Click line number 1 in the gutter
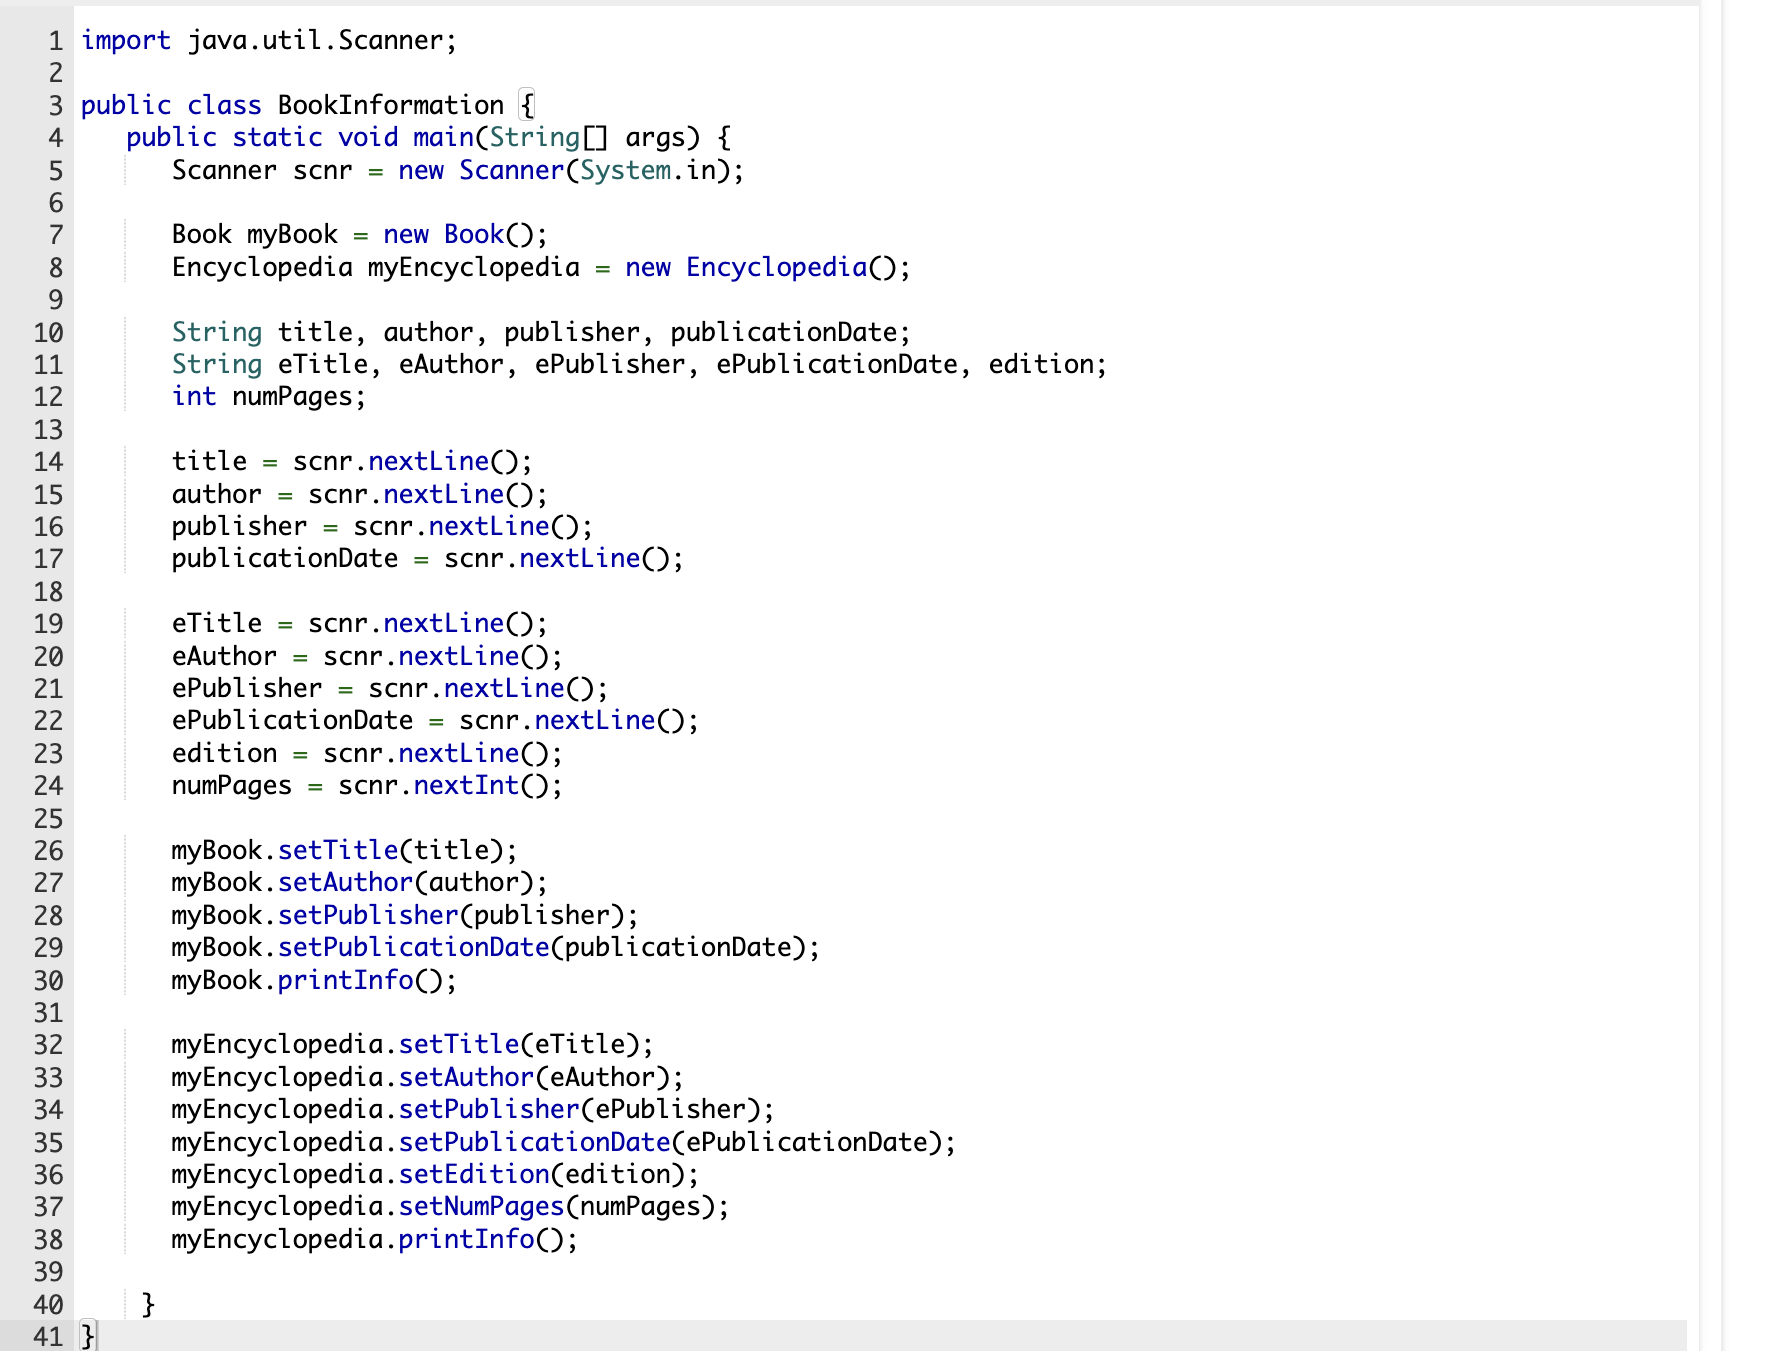 (55, 40)
